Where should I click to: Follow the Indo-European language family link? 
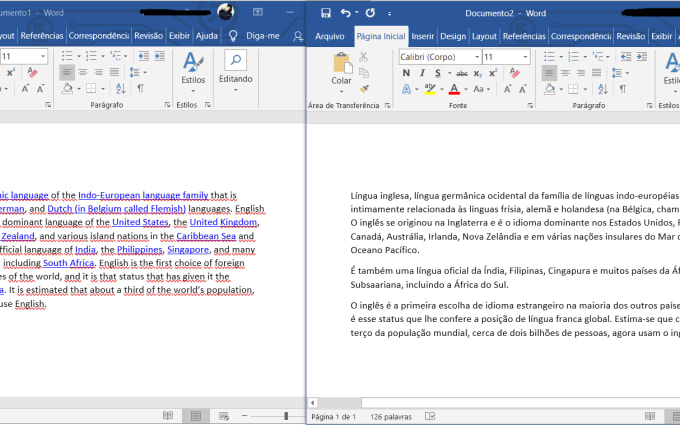coord(143,196)
